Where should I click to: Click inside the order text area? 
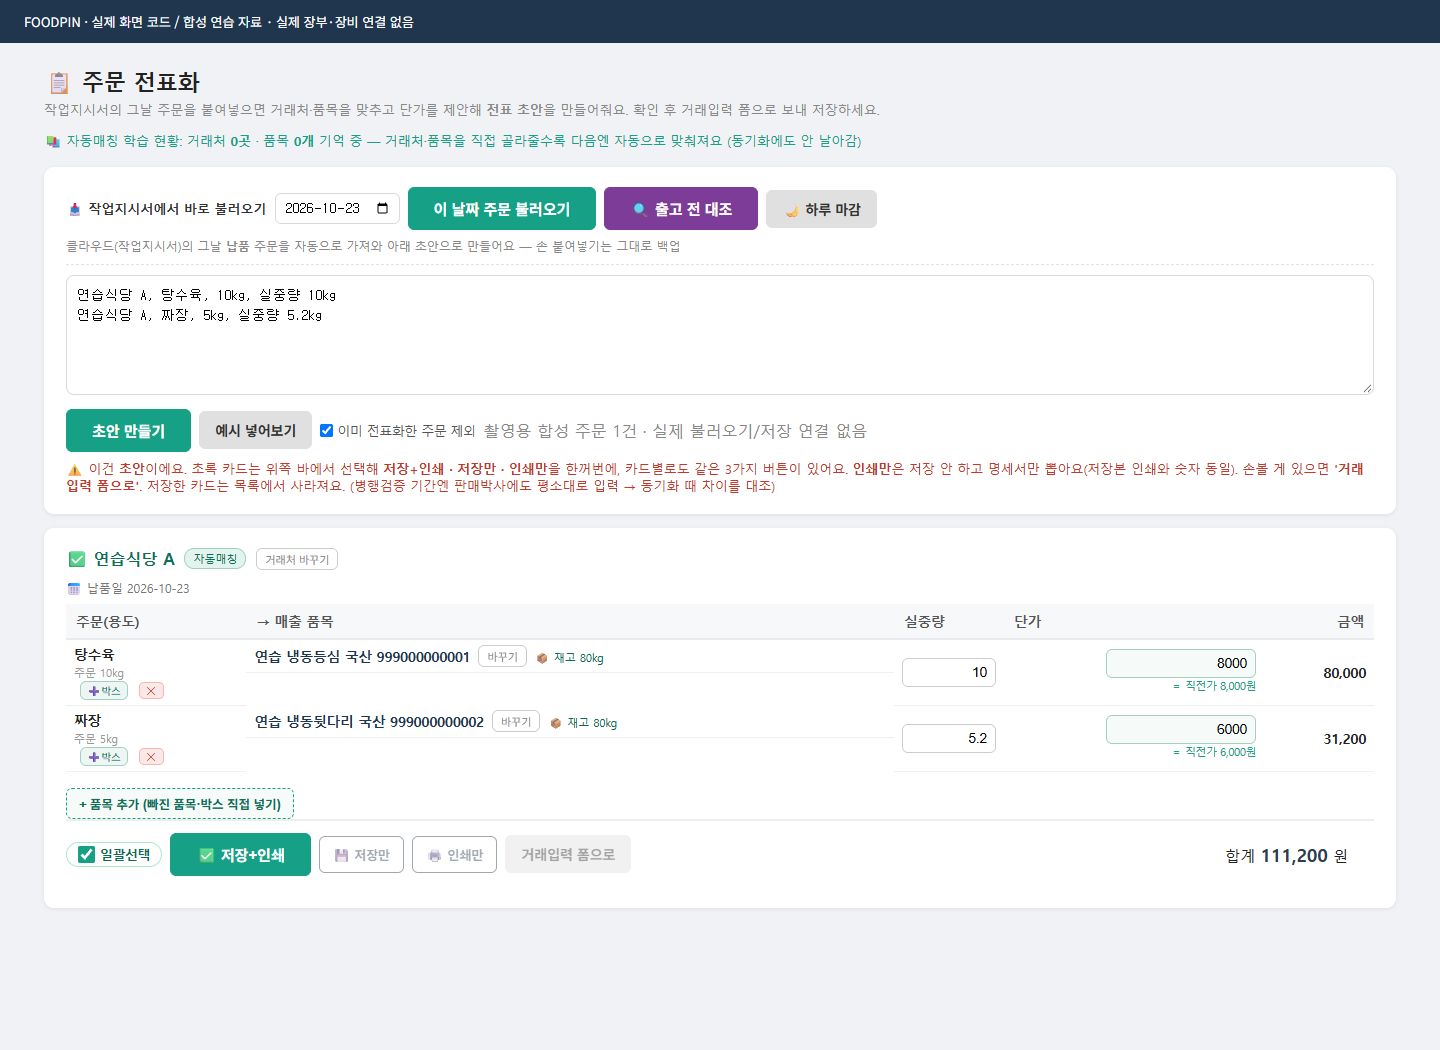point(720,335)
